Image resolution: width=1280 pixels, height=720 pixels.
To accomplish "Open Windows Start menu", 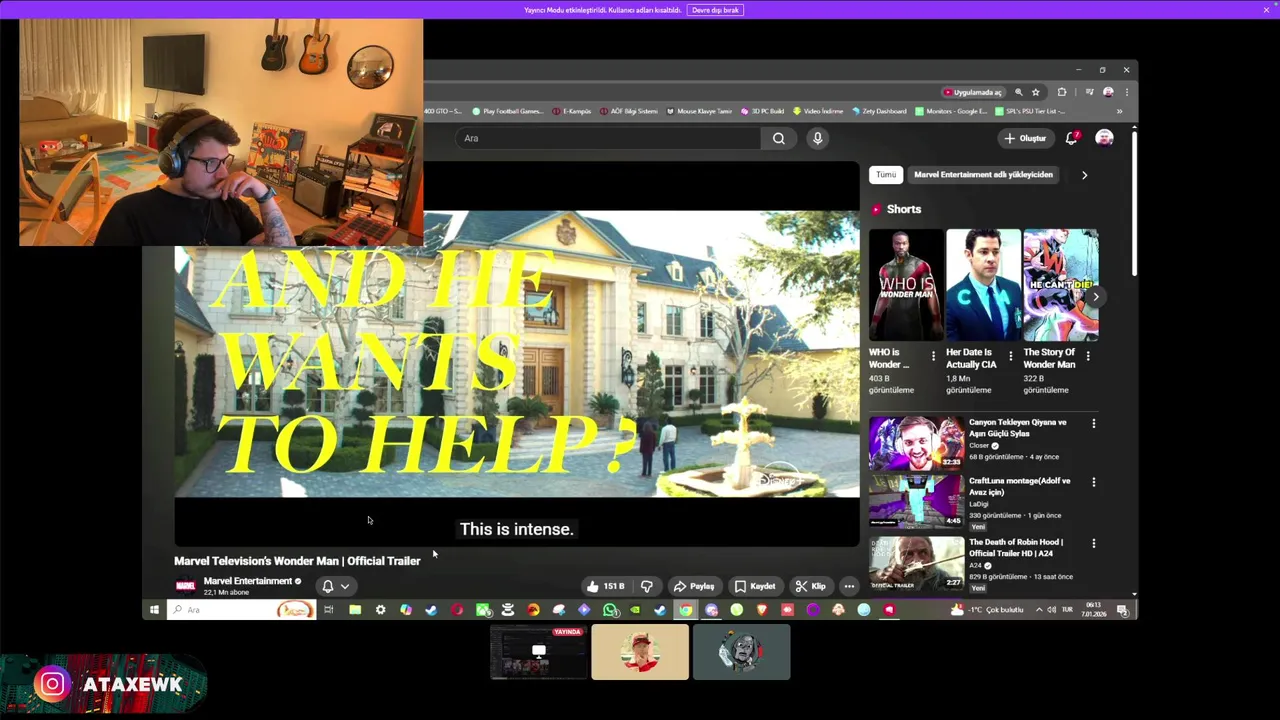I will click(x=154, y=610).
